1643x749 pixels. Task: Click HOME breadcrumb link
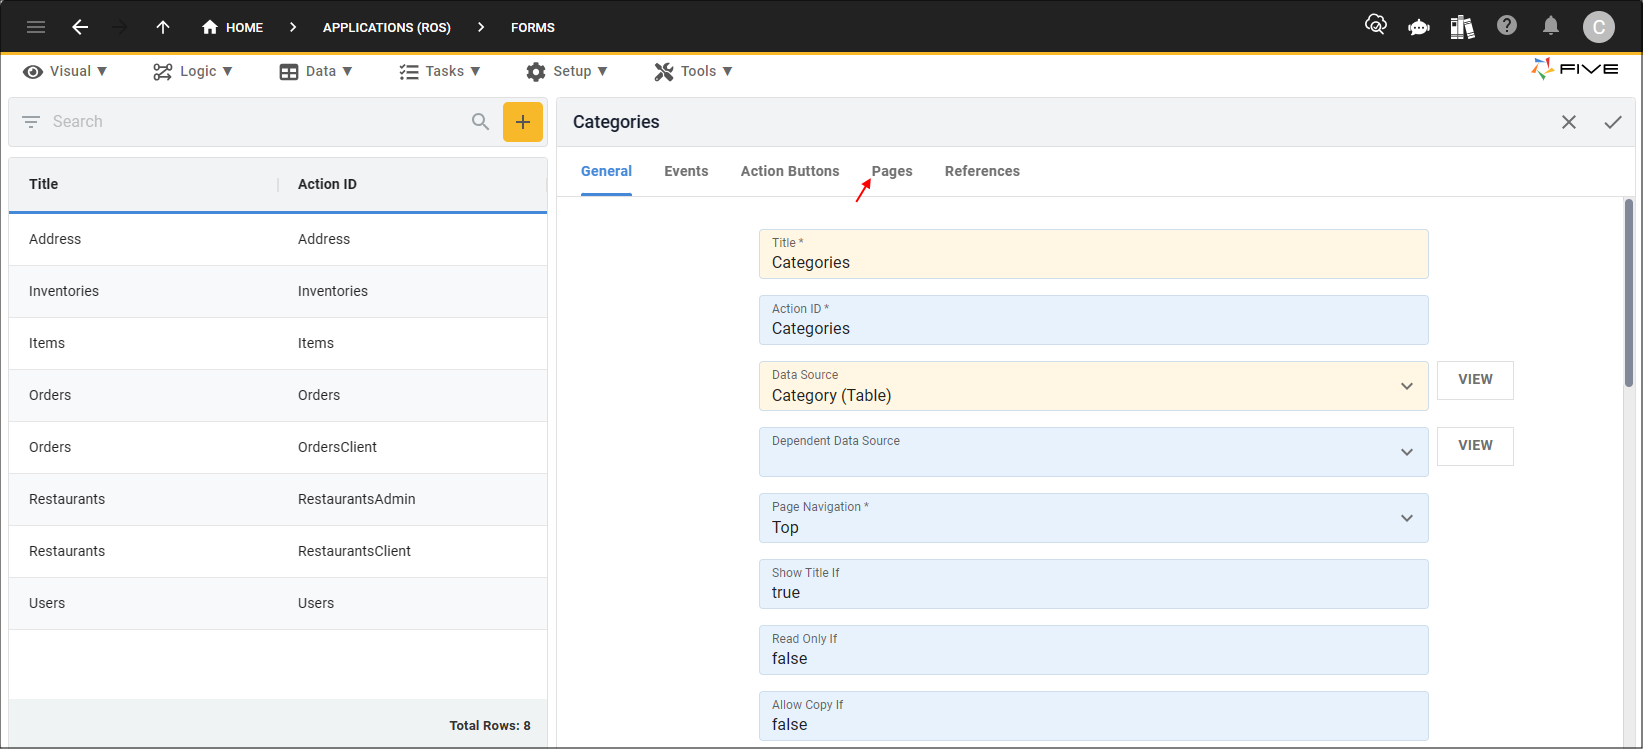point(244,27)
